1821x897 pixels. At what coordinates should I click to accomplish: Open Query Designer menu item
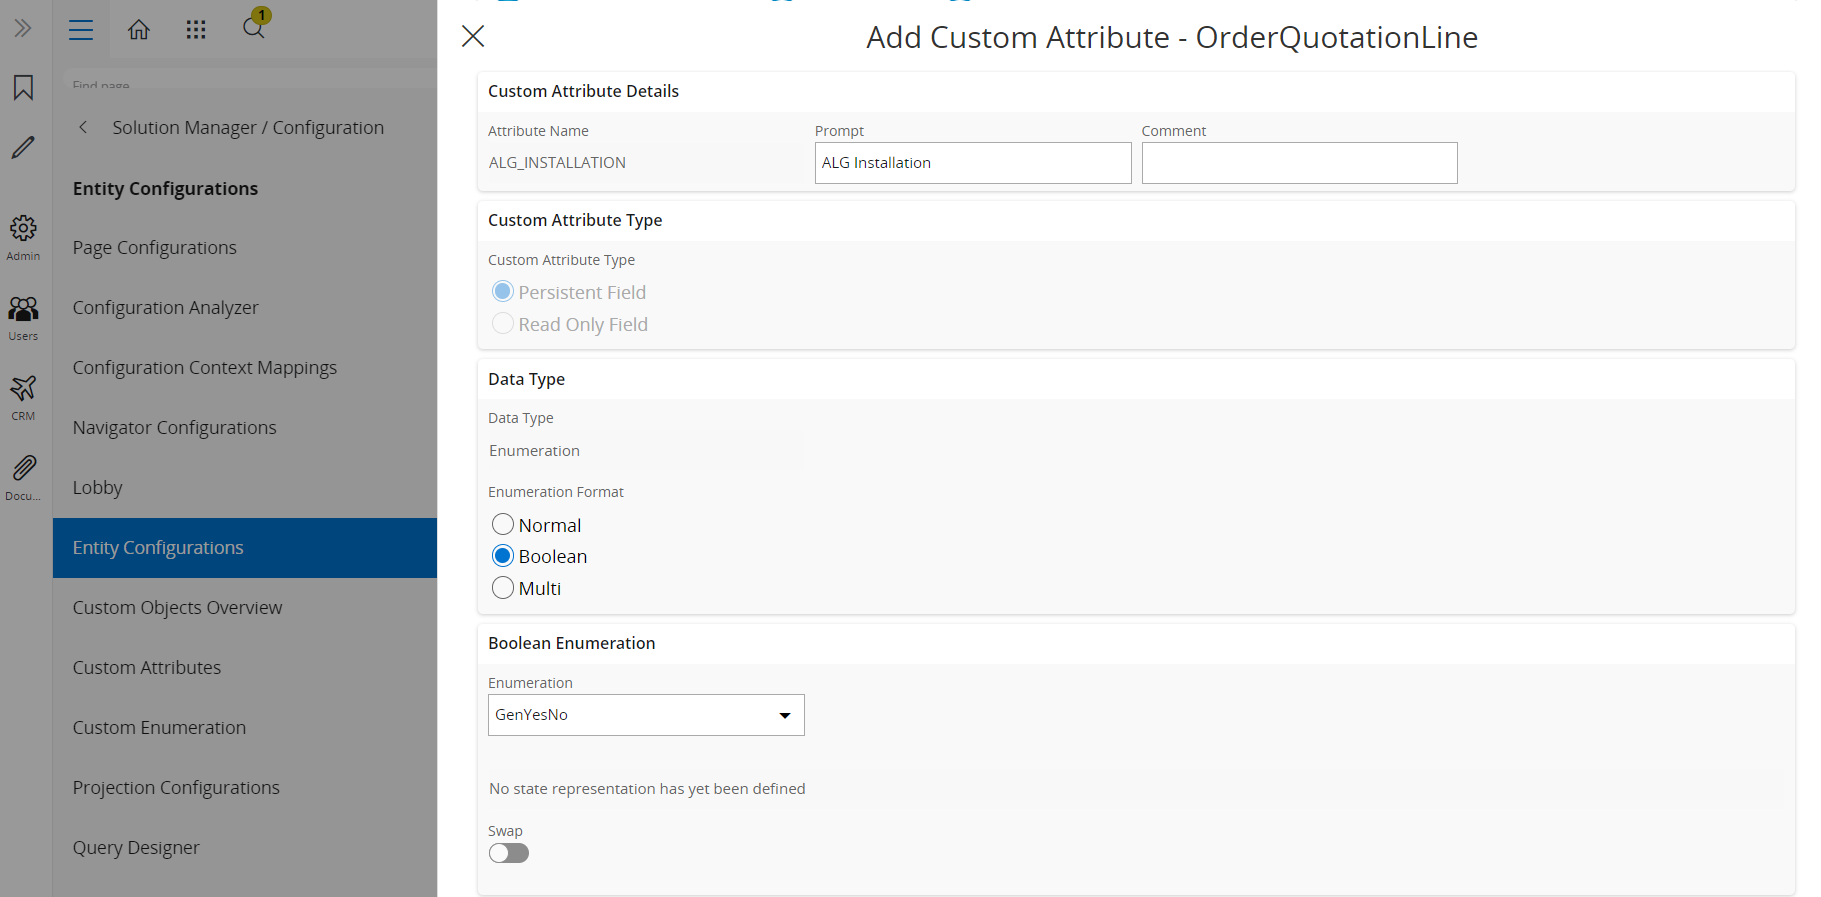[x=245, y=847]
